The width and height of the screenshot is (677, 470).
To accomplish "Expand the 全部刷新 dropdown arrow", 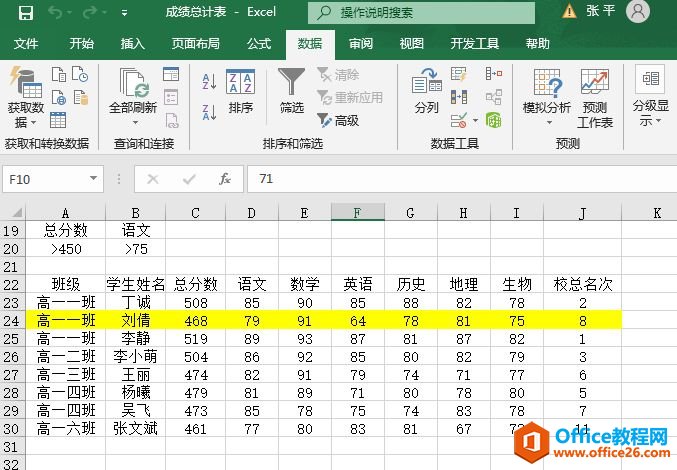I will click(135, 123).
